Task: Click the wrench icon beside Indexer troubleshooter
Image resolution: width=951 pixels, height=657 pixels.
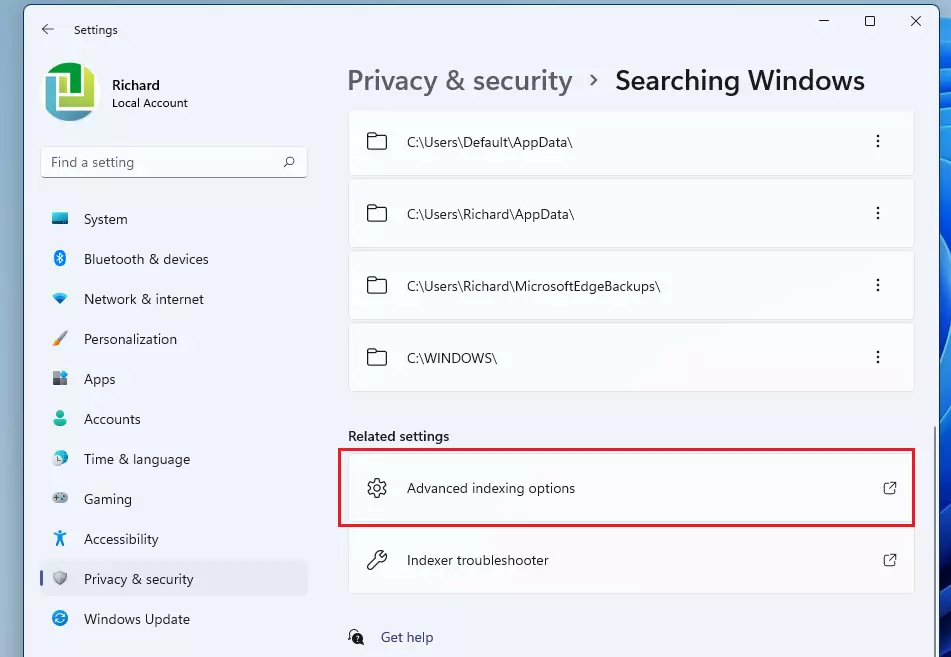Action: 377,559
